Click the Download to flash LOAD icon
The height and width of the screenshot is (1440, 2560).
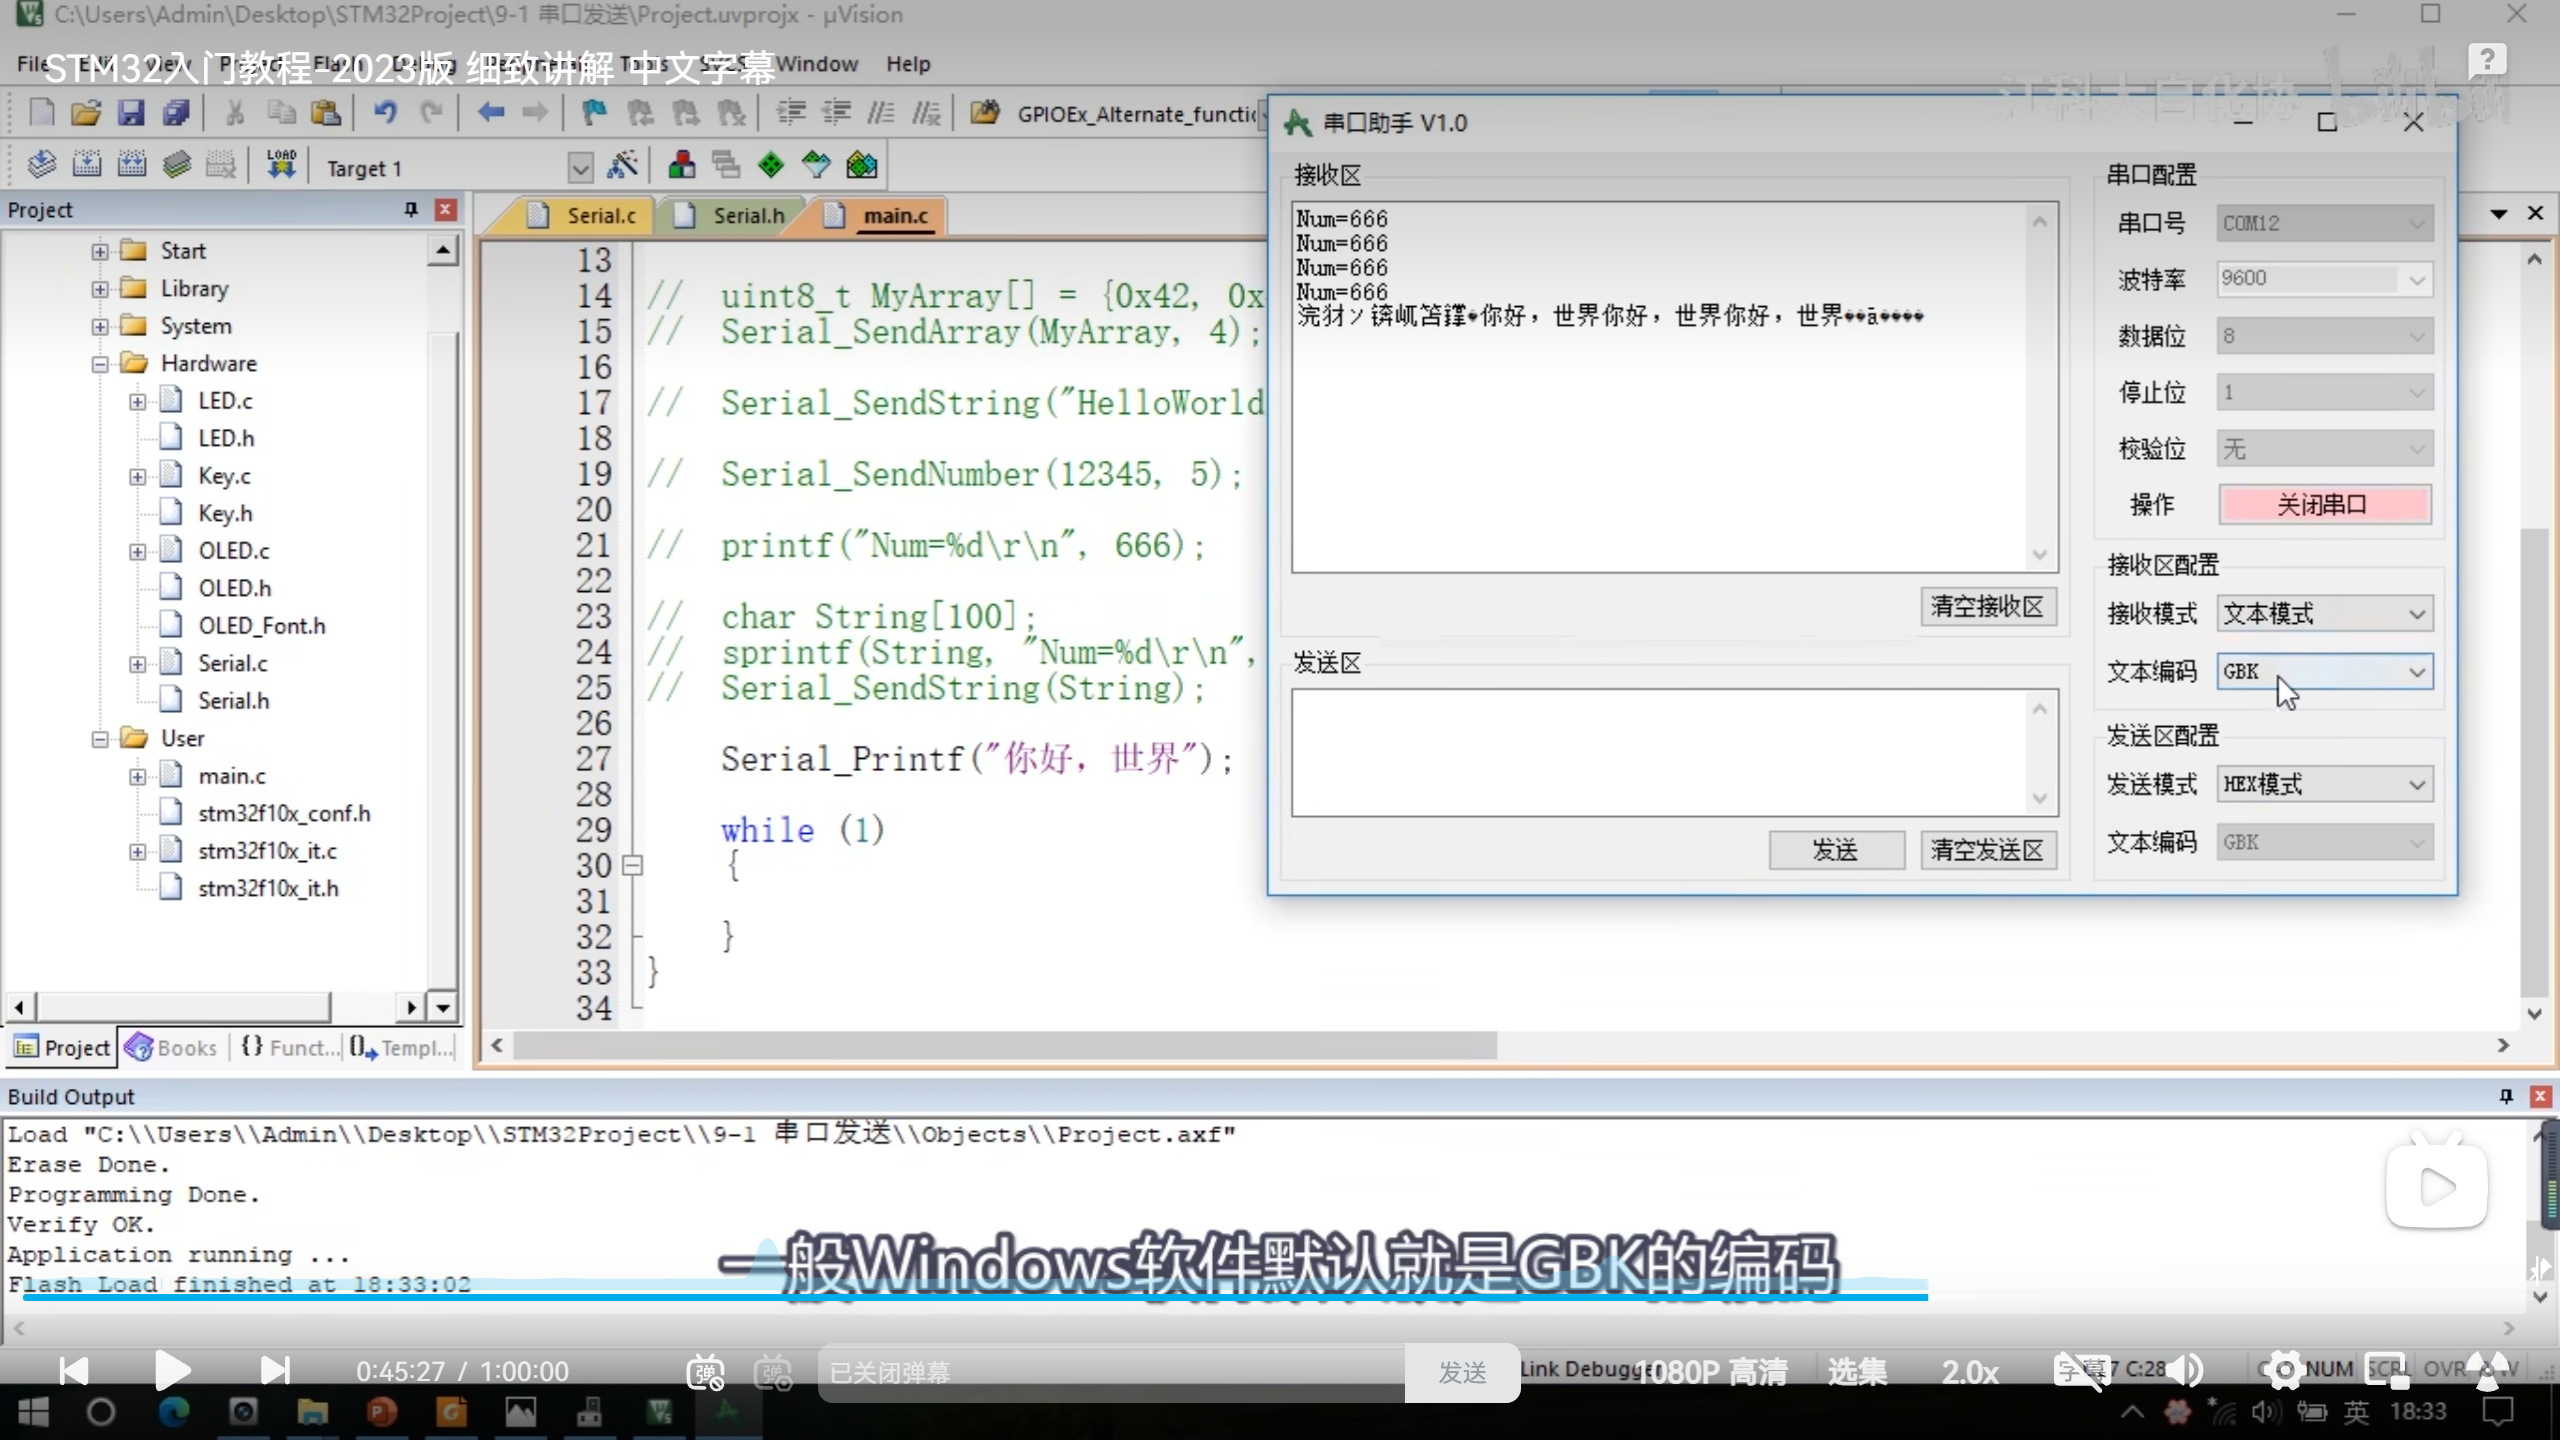(281, 165)
